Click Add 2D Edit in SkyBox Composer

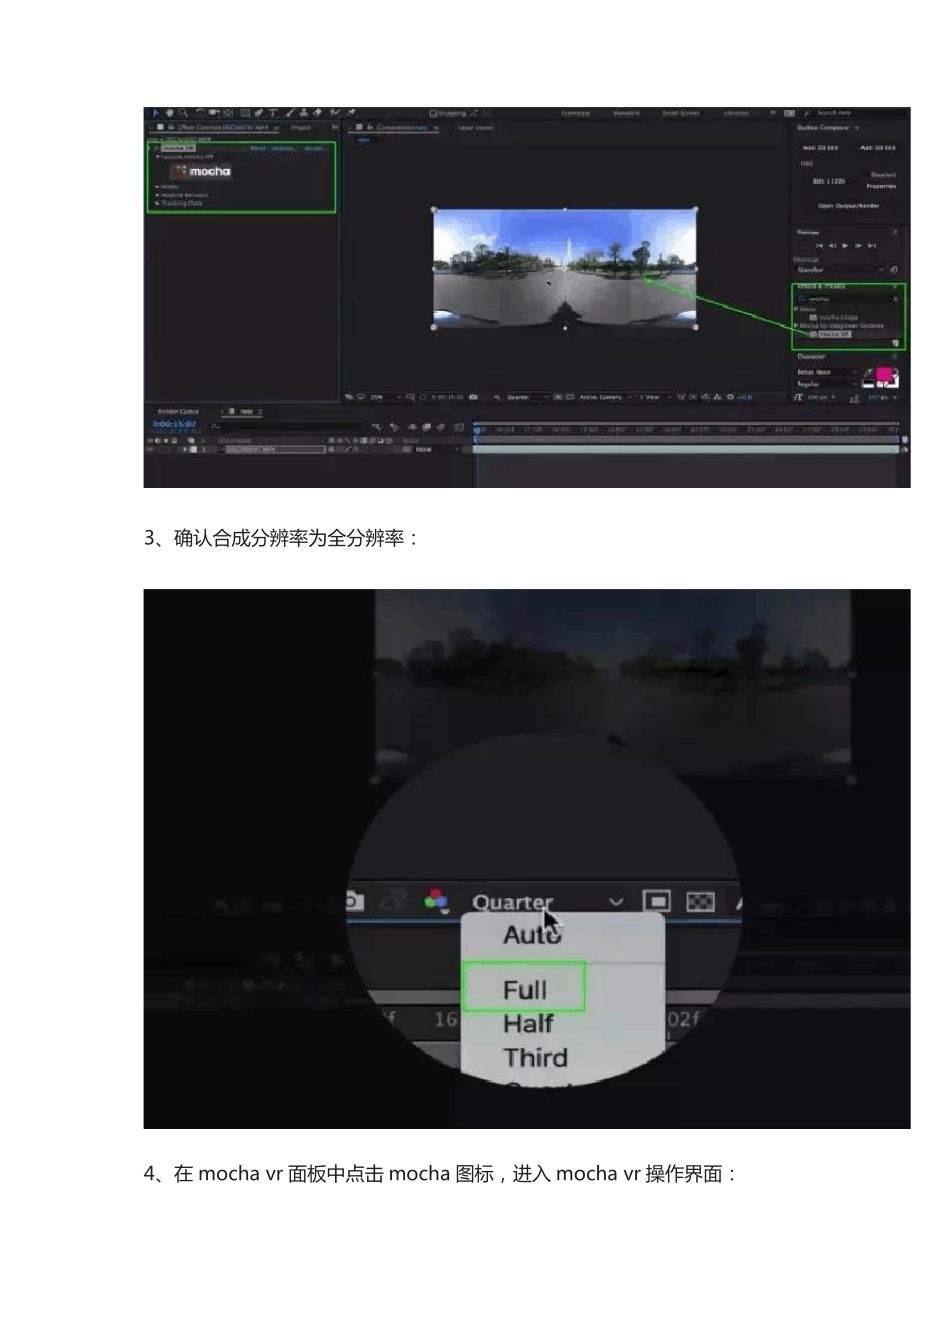(821, 148)
